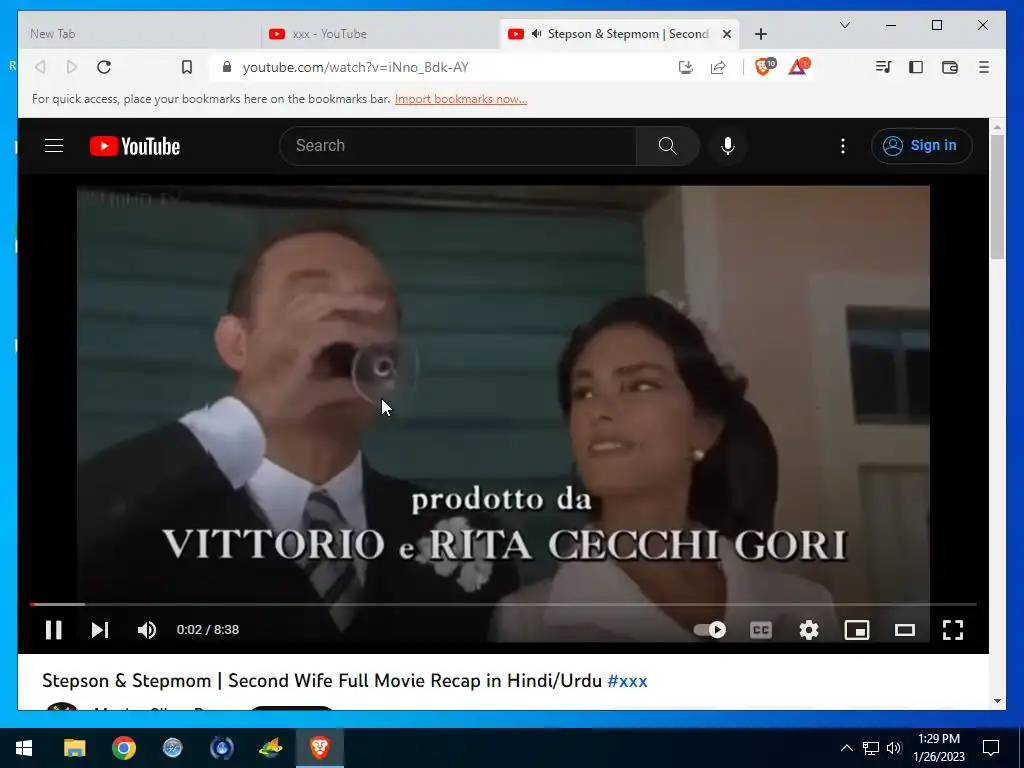Open network status tray icon
Viewport: 1024px width, 768px height.
[871, 748]
